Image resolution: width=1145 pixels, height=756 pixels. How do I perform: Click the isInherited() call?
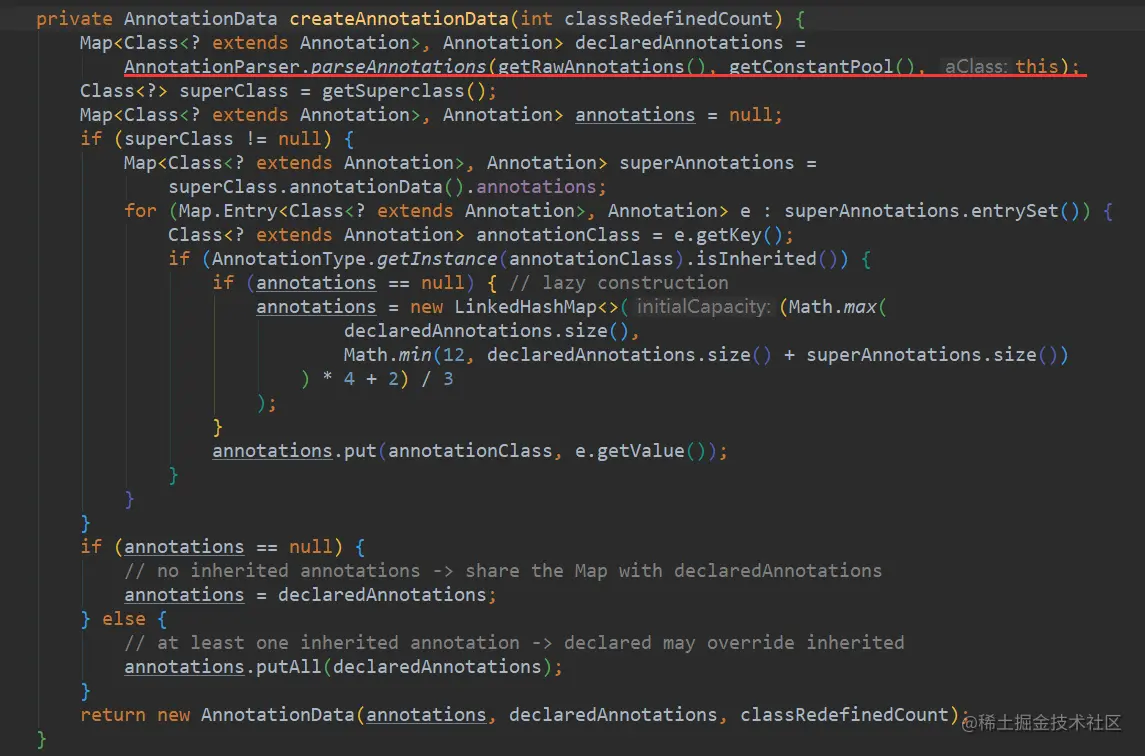pyautogui.click(x=767, y=259)
